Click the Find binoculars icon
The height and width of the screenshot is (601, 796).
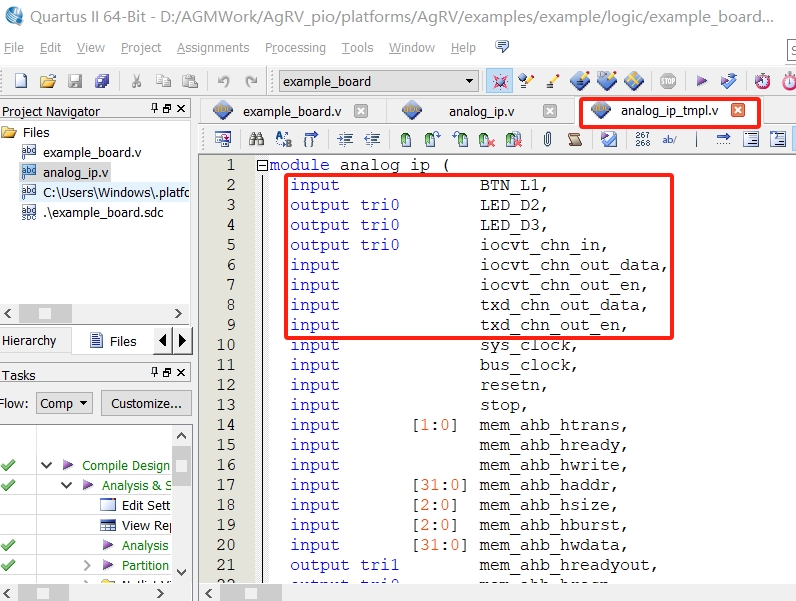(256, 139)
